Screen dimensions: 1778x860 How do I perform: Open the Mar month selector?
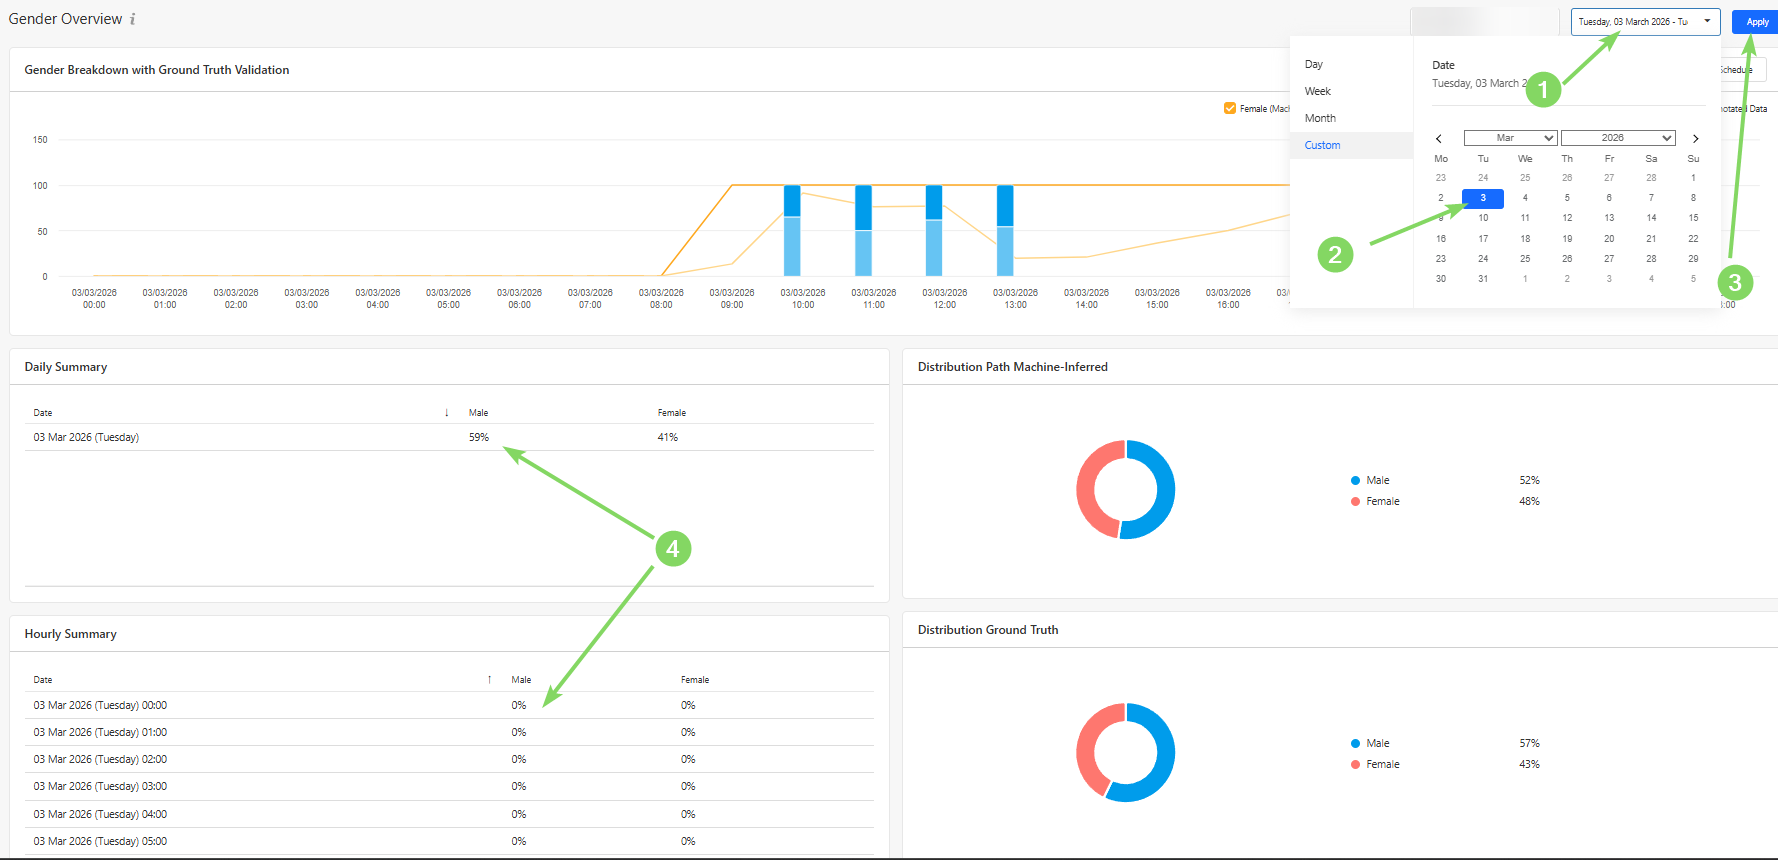[1510, 138]
